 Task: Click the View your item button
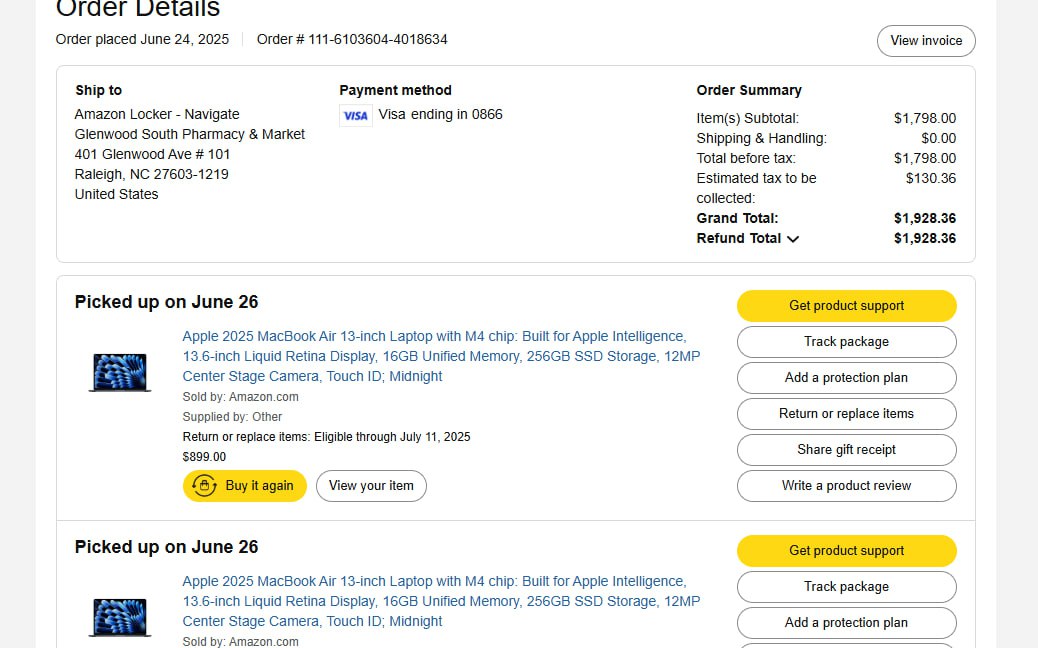(x=371, y=486)
